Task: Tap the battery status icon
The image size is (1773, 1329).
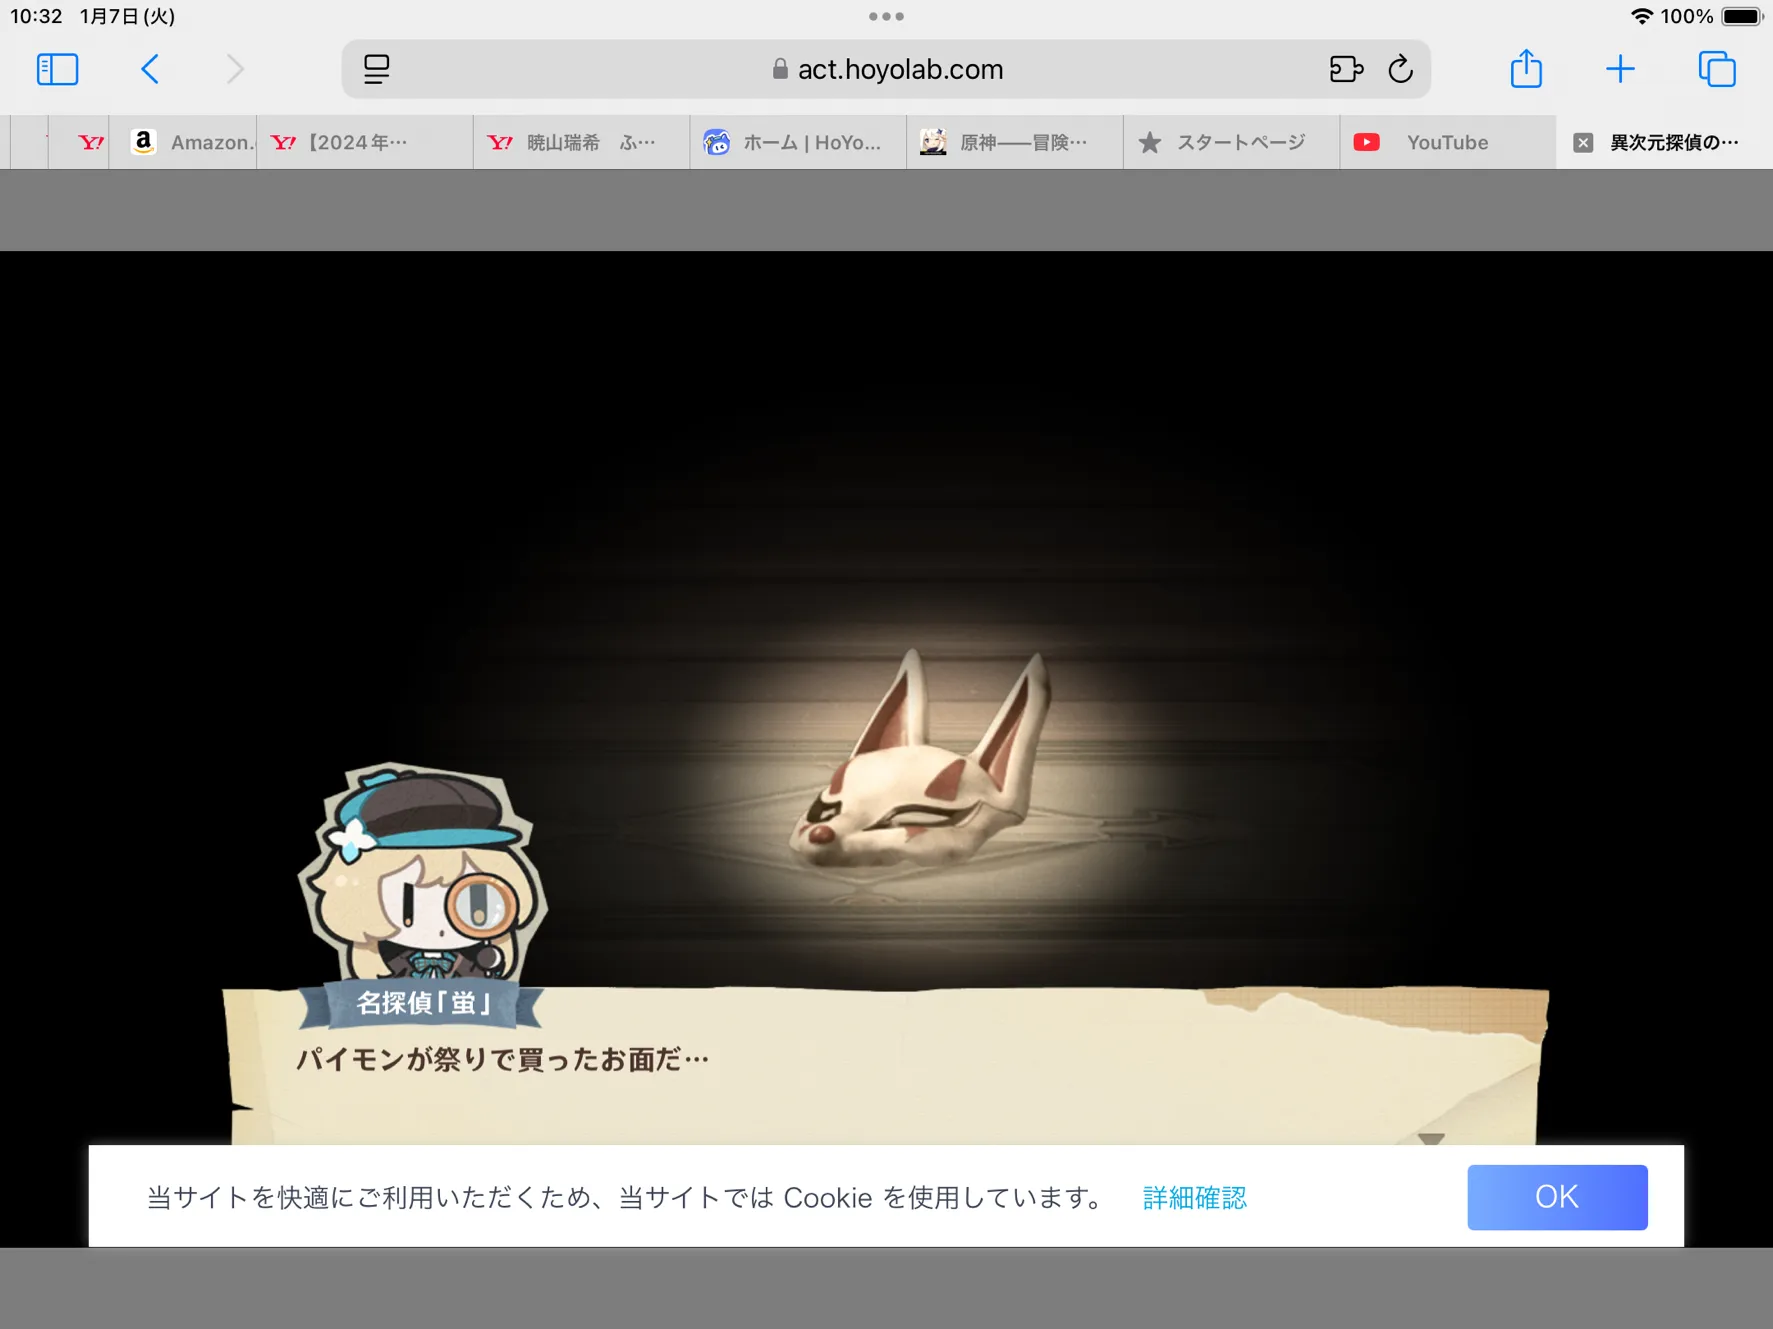Action: [x=1742, y=16]
